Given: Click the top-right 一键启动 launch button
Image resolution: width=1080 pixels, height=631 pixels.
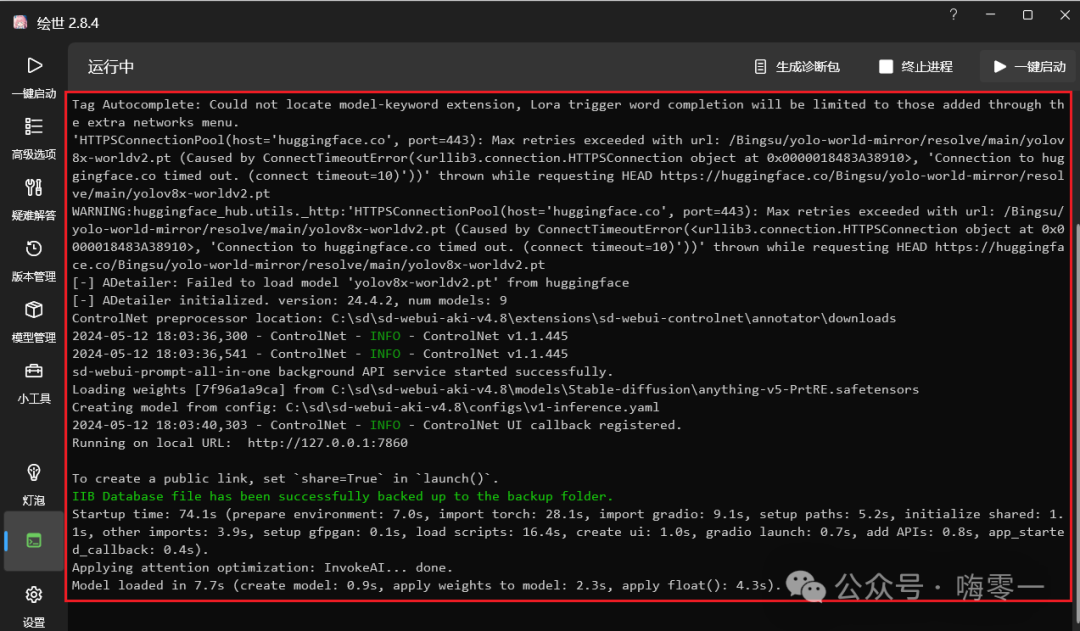Looking at the screenshot, I should click(x=1030, y=67).
